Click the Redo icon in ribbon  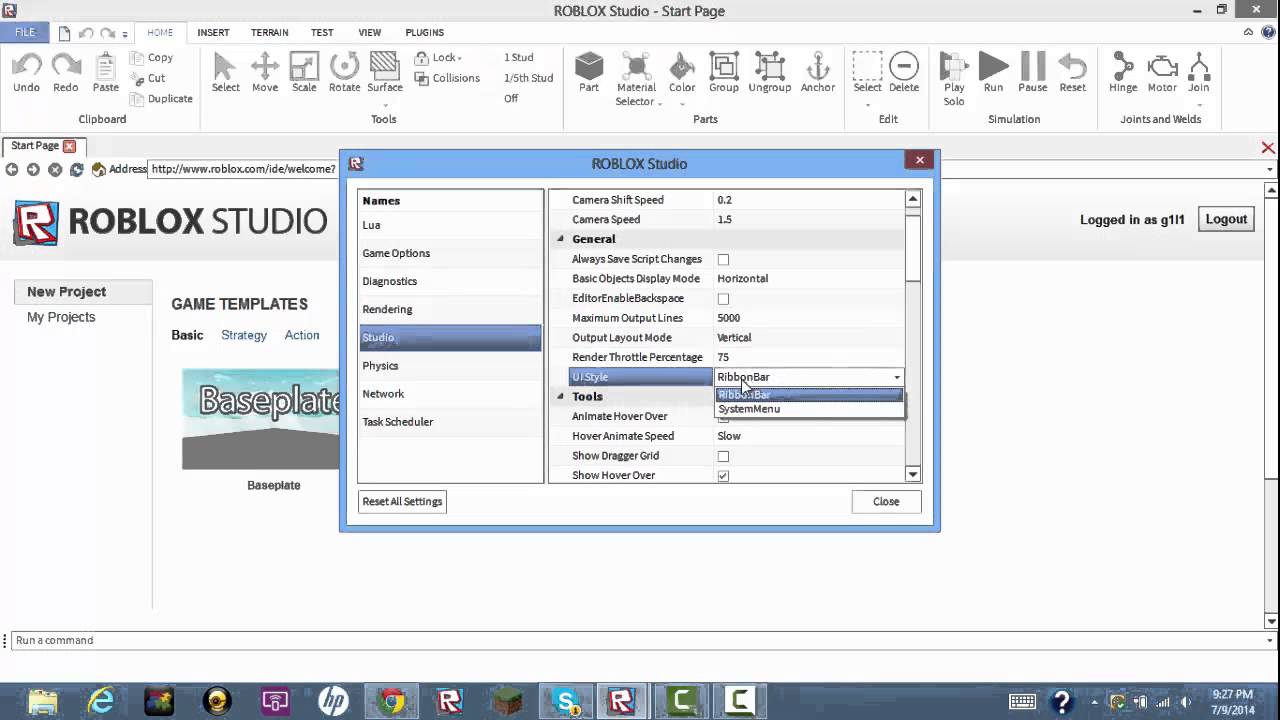(66, 67)
